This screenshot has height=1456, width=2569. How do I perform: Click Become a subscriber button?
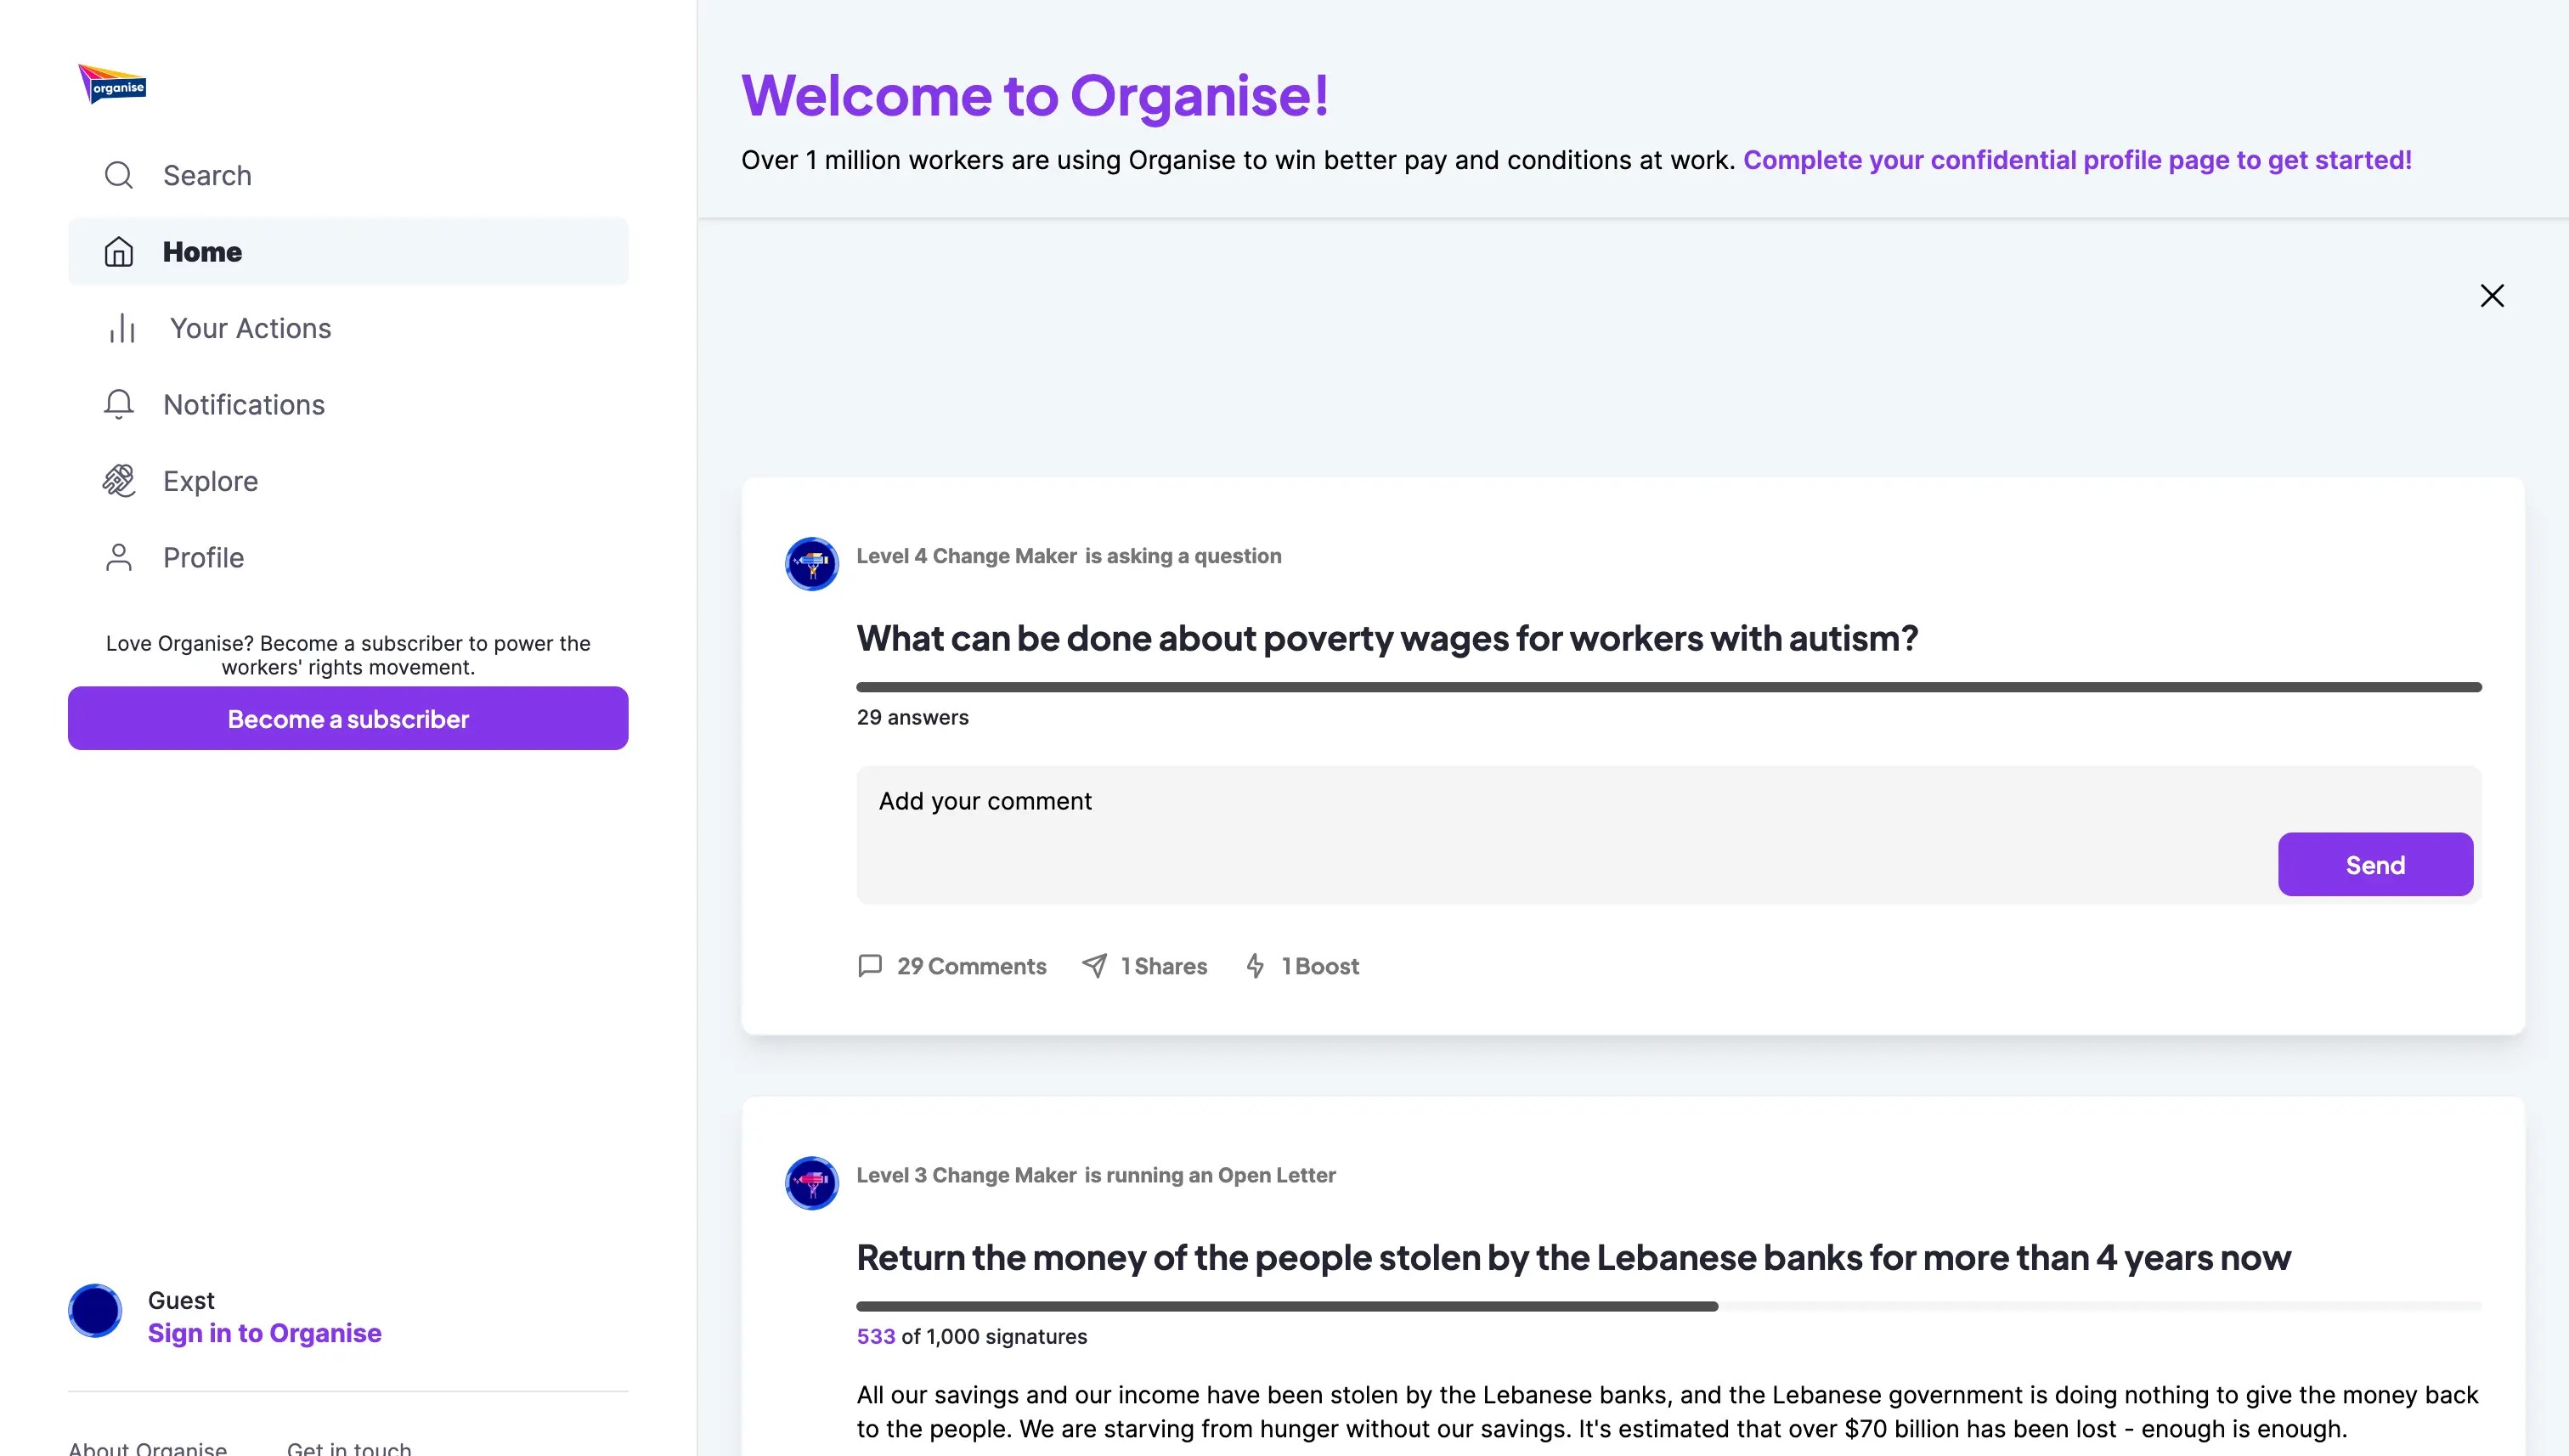tap(347, 719)
